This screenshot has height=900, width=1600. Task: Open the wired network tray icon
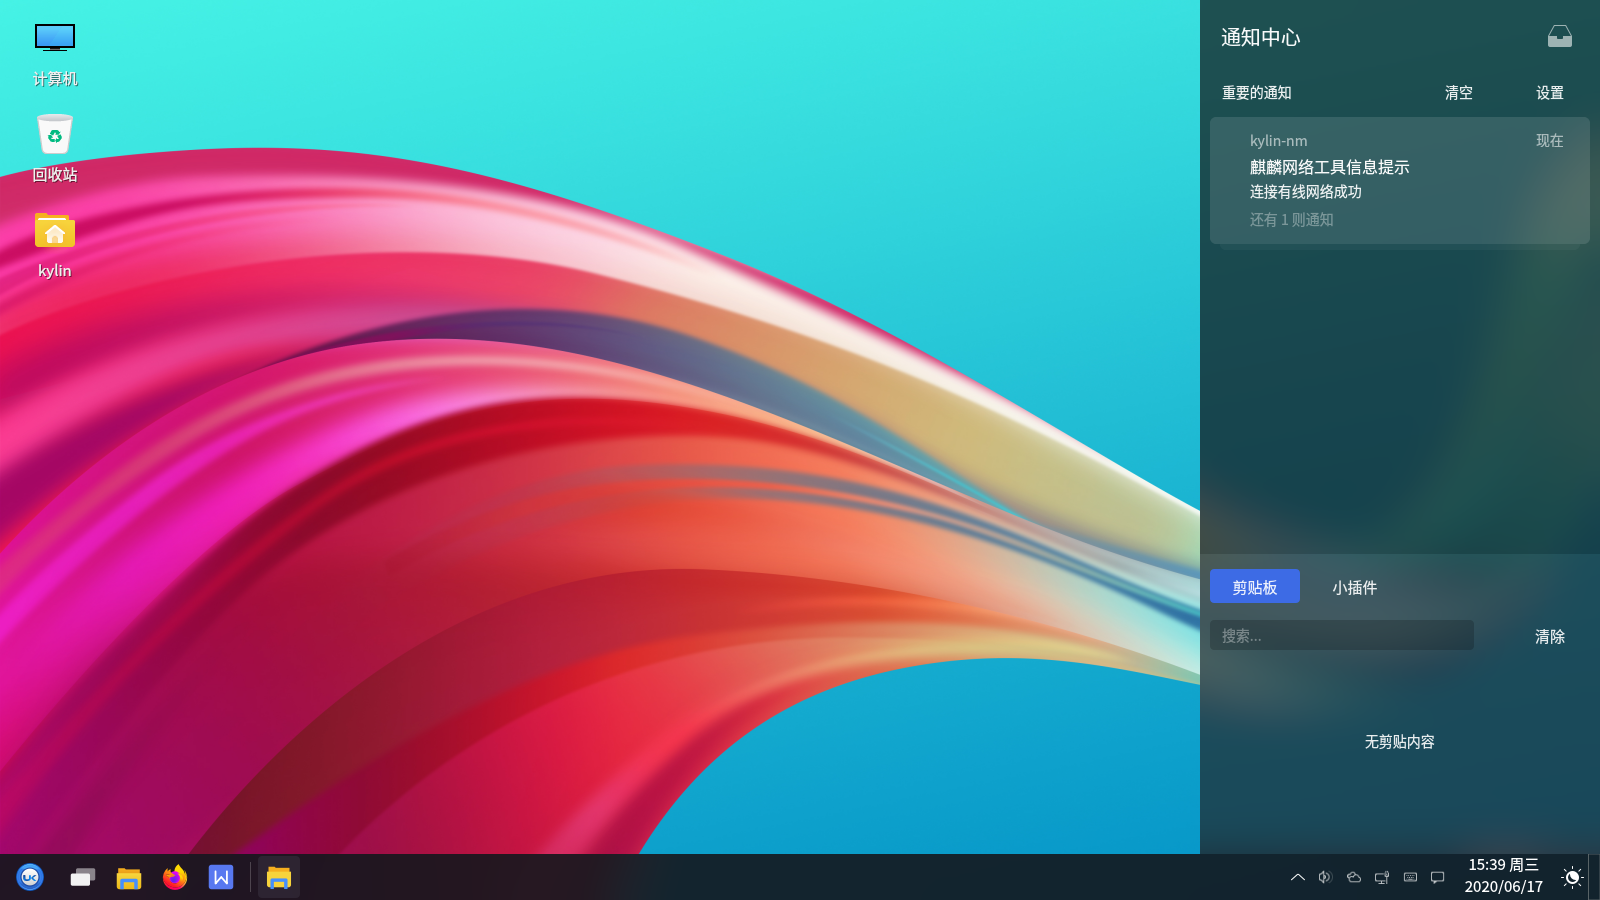pos(1382,877)
